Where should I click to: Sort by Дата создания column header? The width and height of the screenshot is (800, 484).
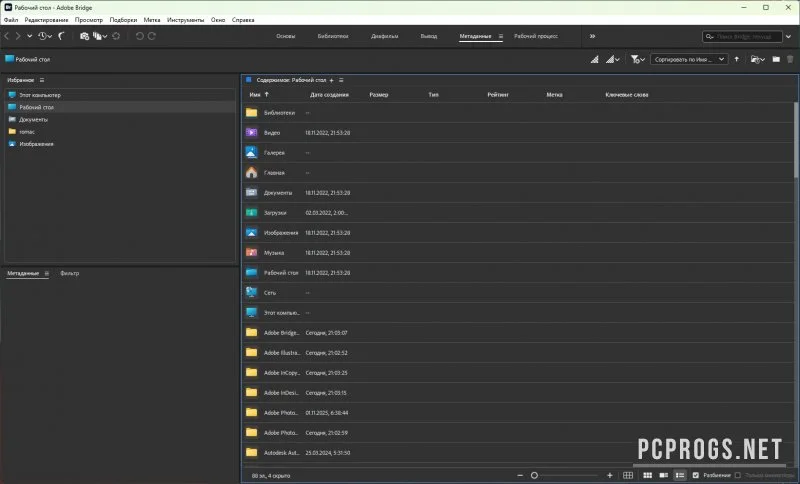(329, 95)
